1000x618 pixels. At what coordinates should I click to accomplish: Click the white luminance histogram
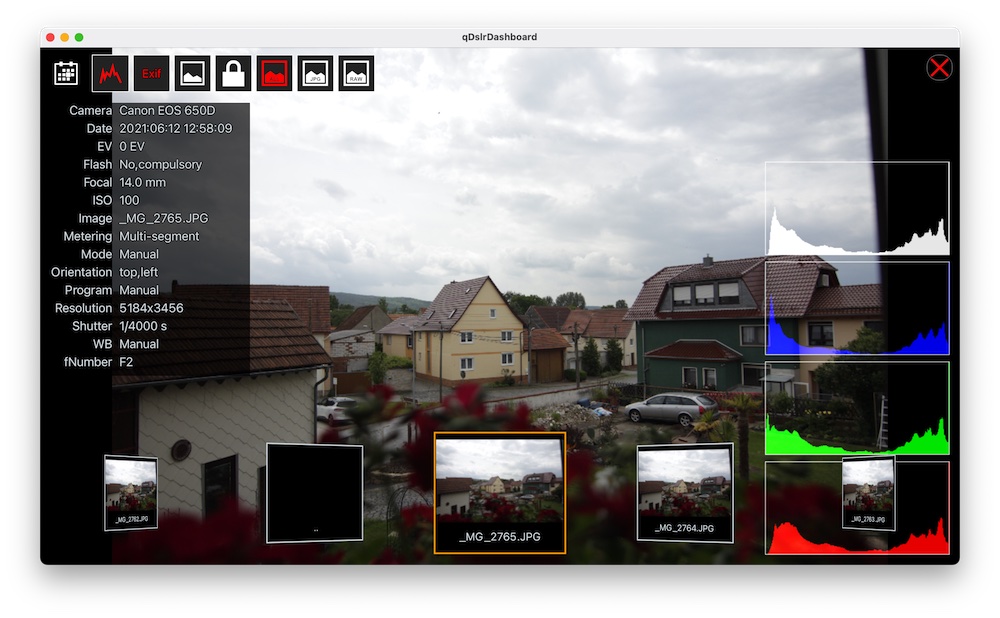click(857, 209)
